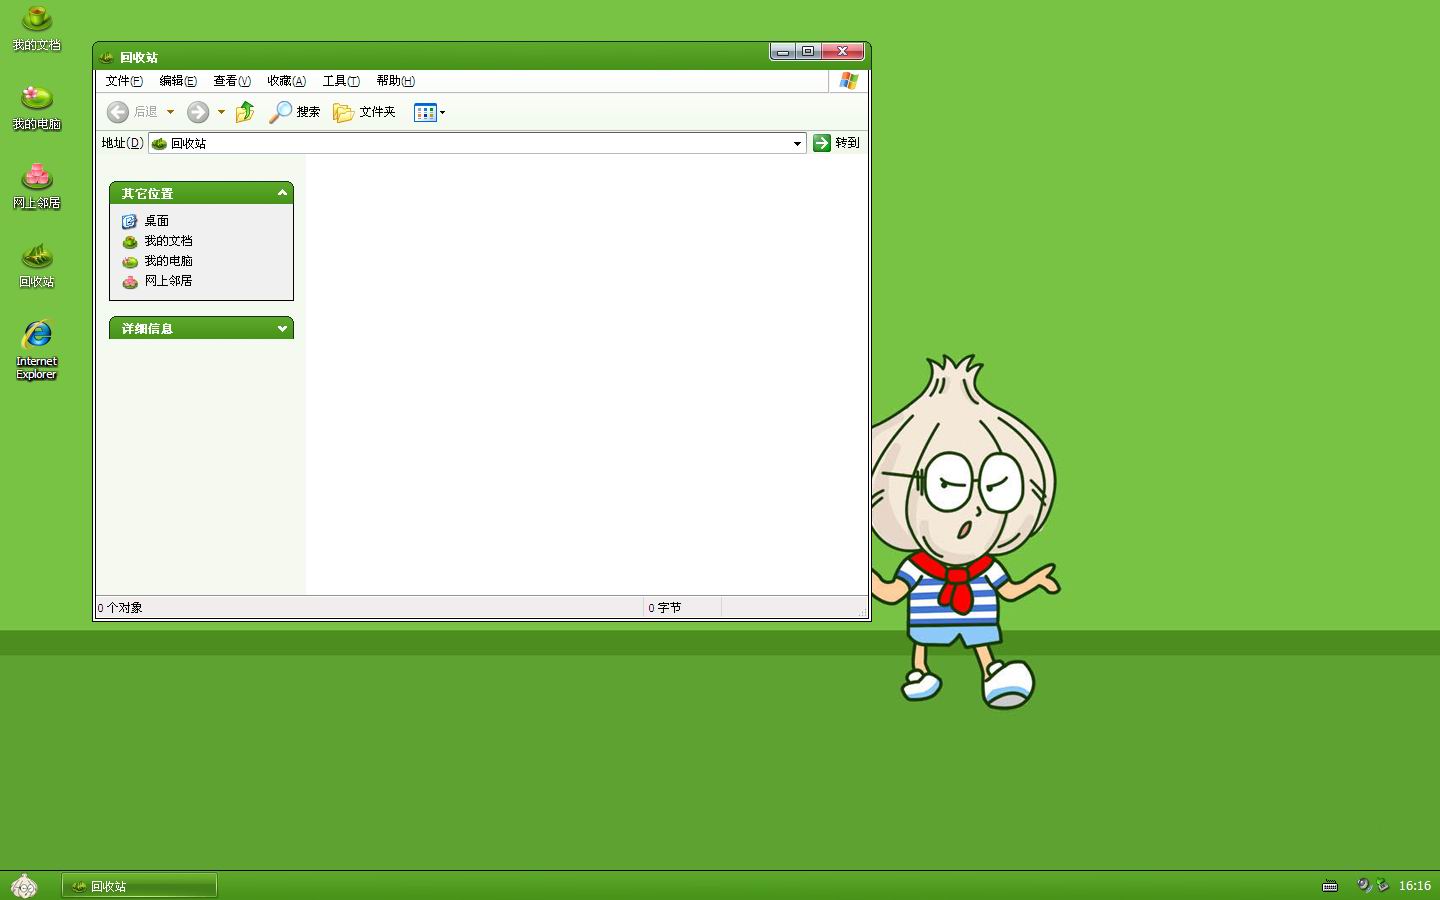
Task: Click the 后退 back arrow button
Action: point(133,112)
